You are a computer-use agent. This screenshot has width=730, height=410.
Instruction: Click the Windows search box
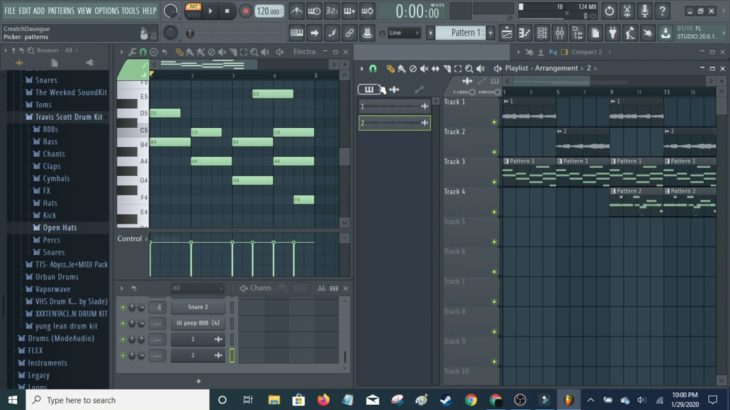tap(118, 400)
